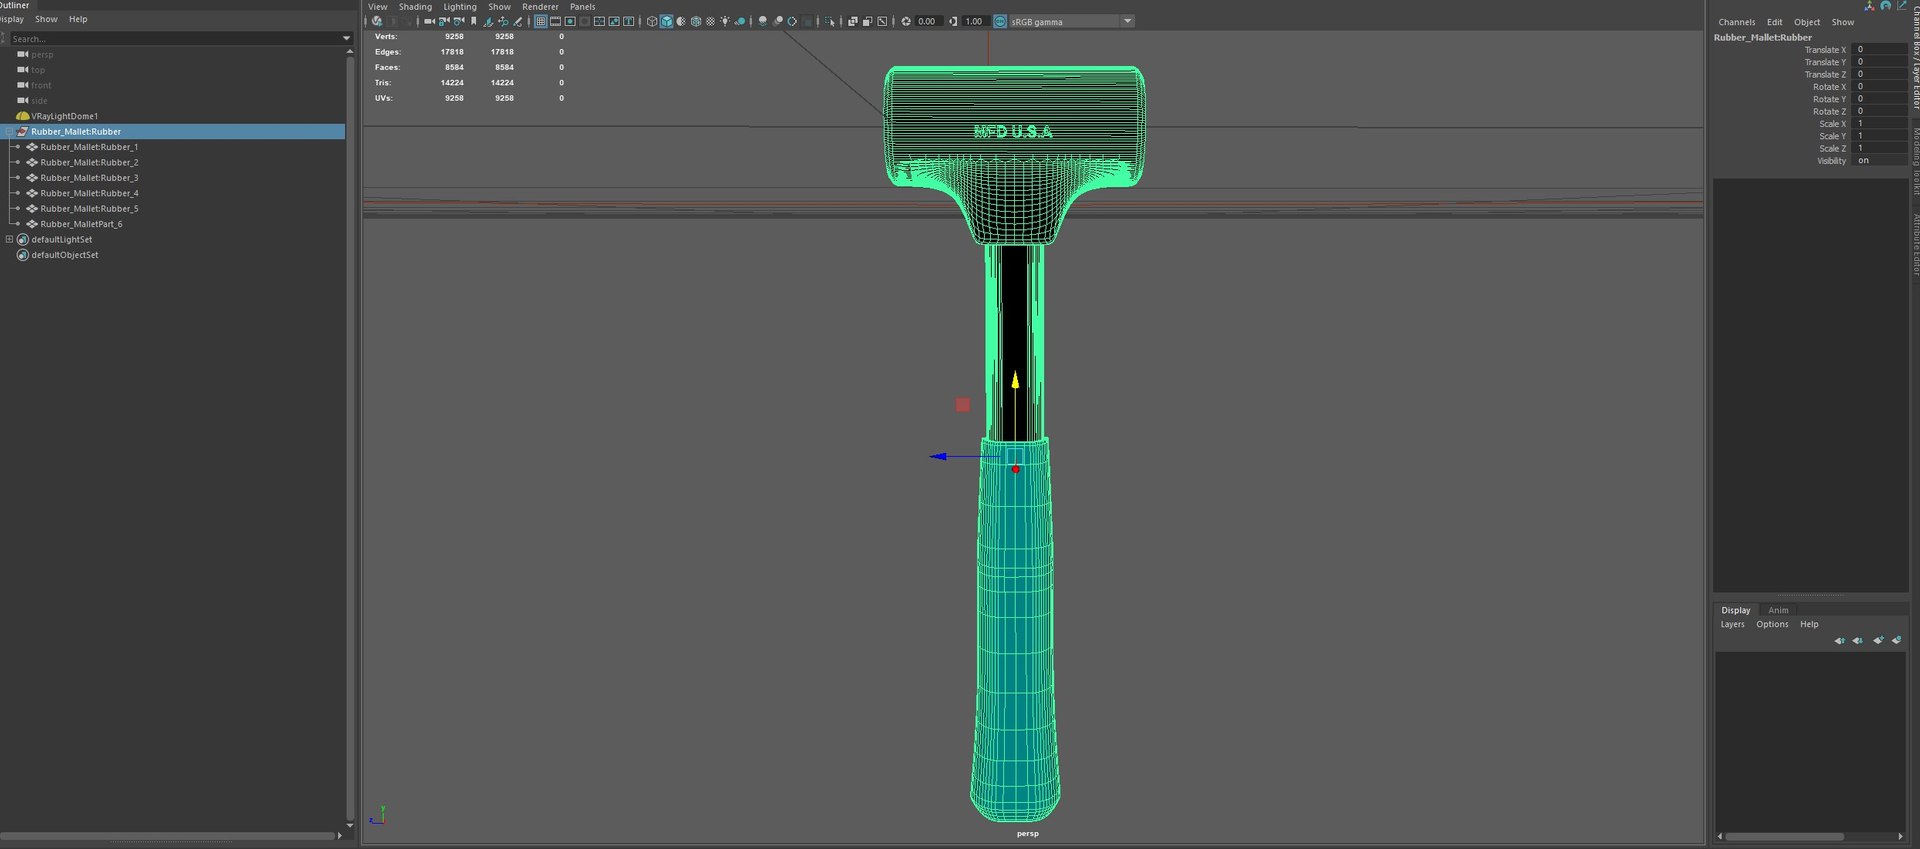
Task: Click the Grease Pencil icon
Action: 517,21
